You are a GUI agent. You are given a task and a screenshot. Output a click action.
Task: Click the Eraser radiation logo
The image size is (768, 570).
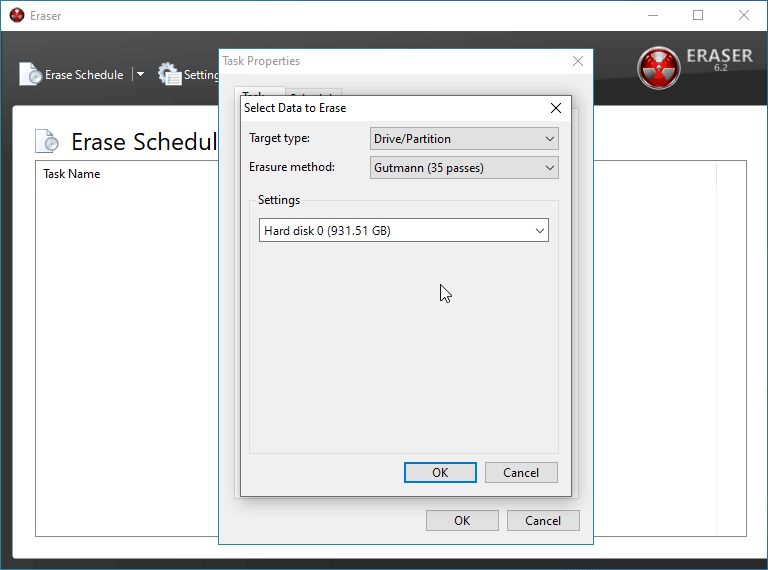[x=658, y=68]
